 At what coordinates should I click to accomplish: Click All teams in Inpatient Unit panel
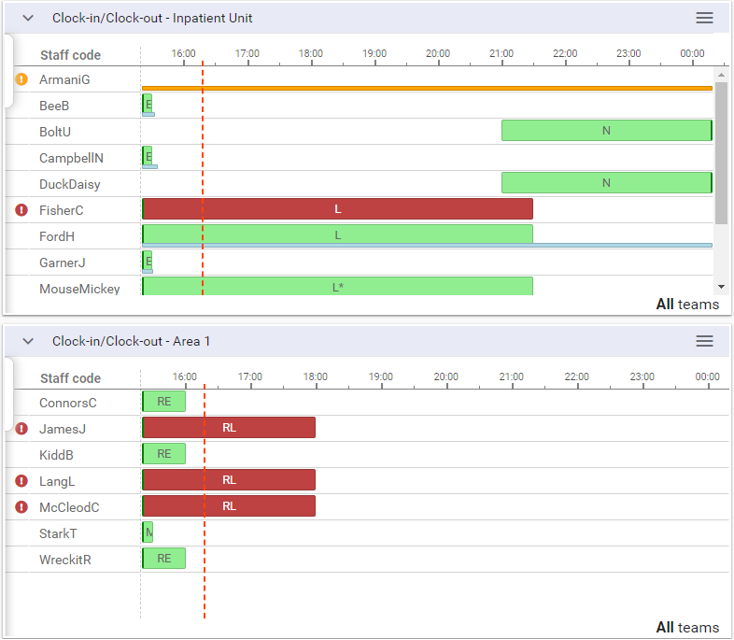[687, 304]
